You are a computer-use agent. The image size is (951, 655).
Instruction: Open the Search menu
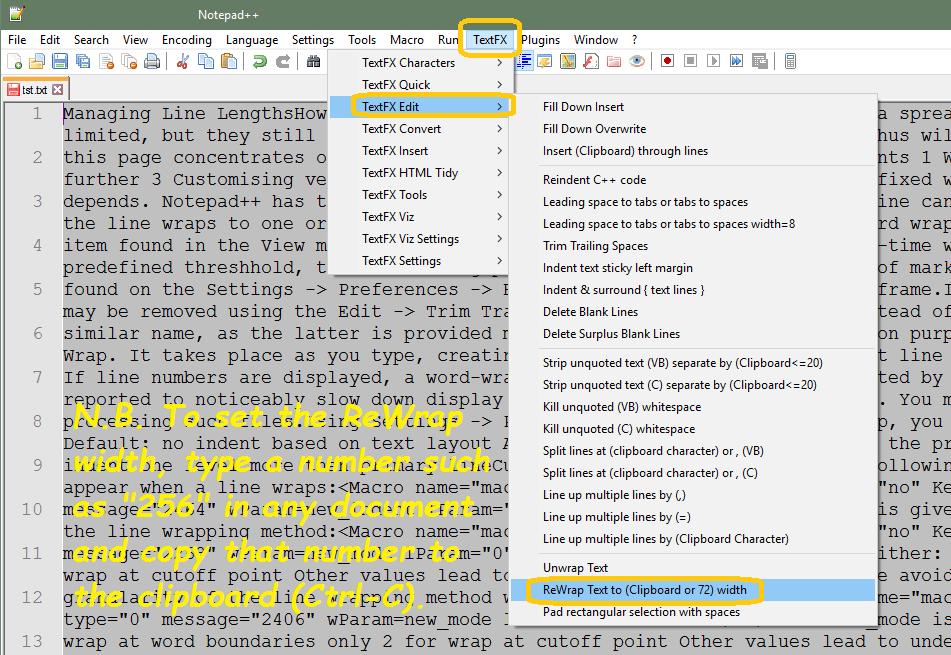tap(91, 40)
